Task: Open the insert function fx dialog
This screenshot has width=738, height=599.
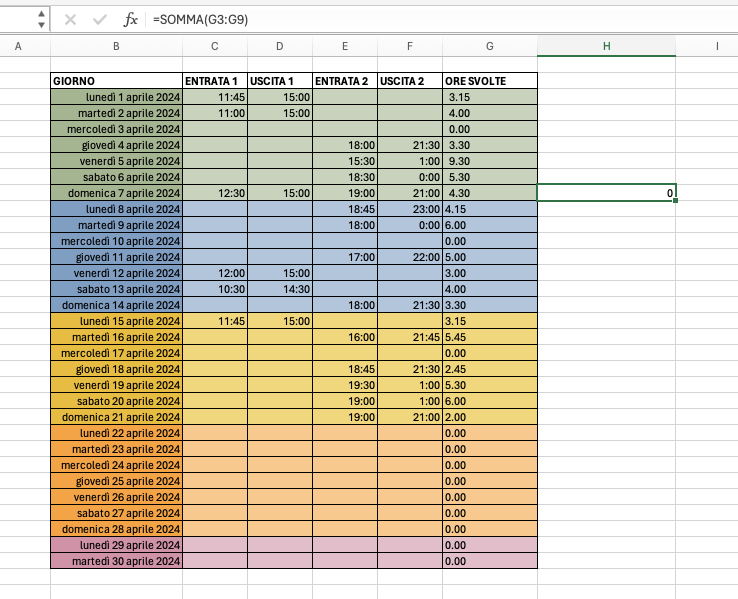Action: (x=130, y=20)
